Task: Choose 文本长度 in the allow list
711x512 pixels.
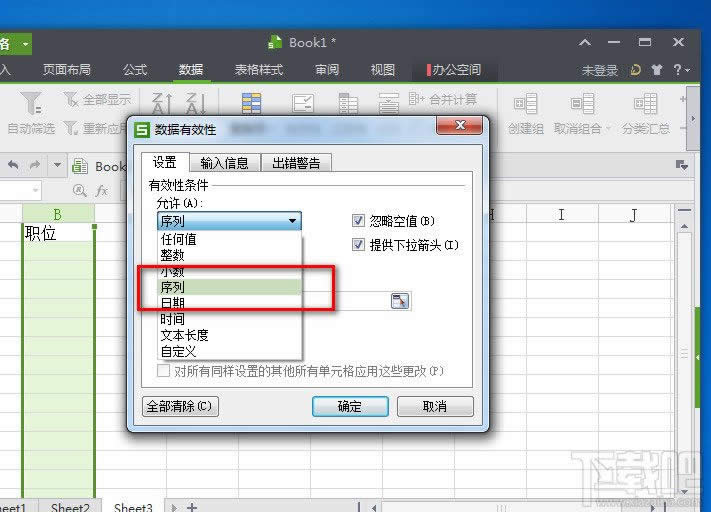Action: (x=229, y=335)
